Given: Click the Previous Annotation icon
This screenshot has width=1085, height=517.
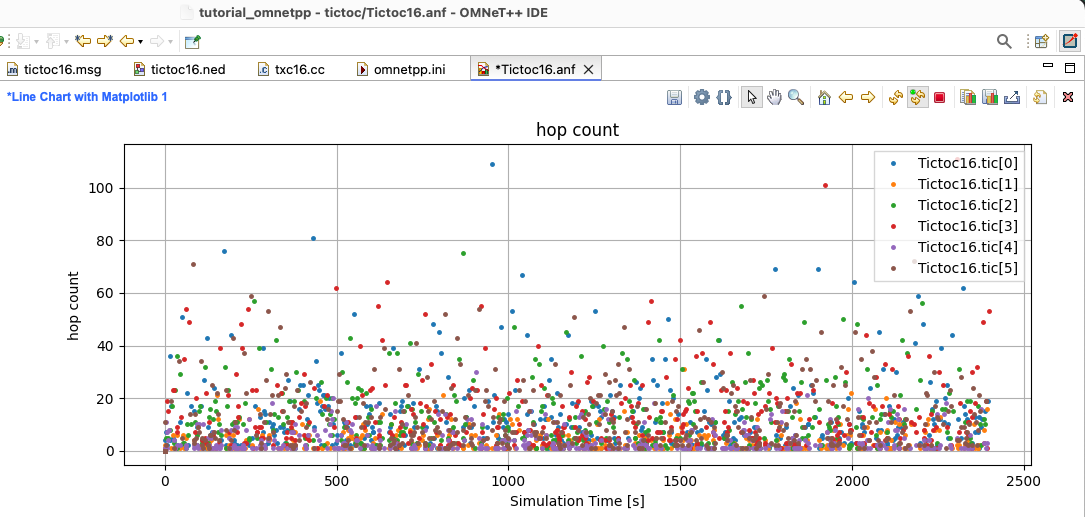Looking at the screenshot, I should point(53,42).
